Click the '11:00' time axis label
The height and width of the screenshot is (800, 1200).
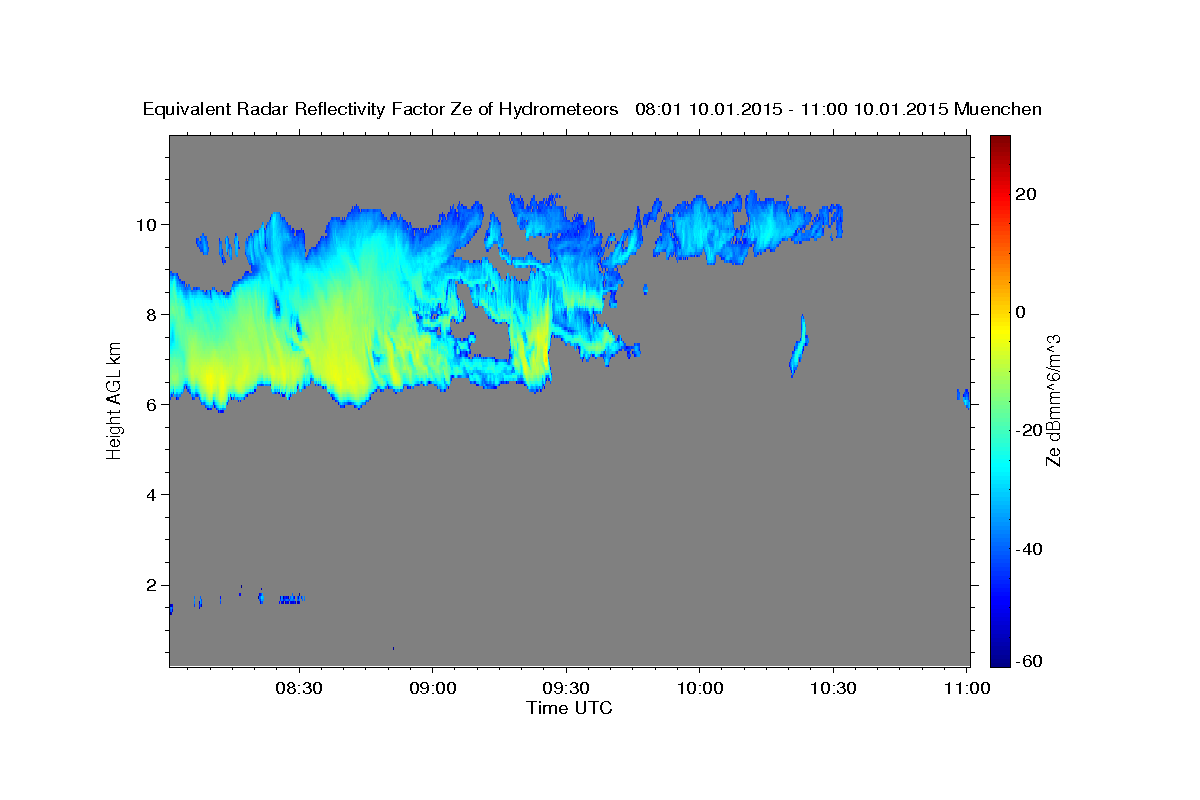click(966, 688)
